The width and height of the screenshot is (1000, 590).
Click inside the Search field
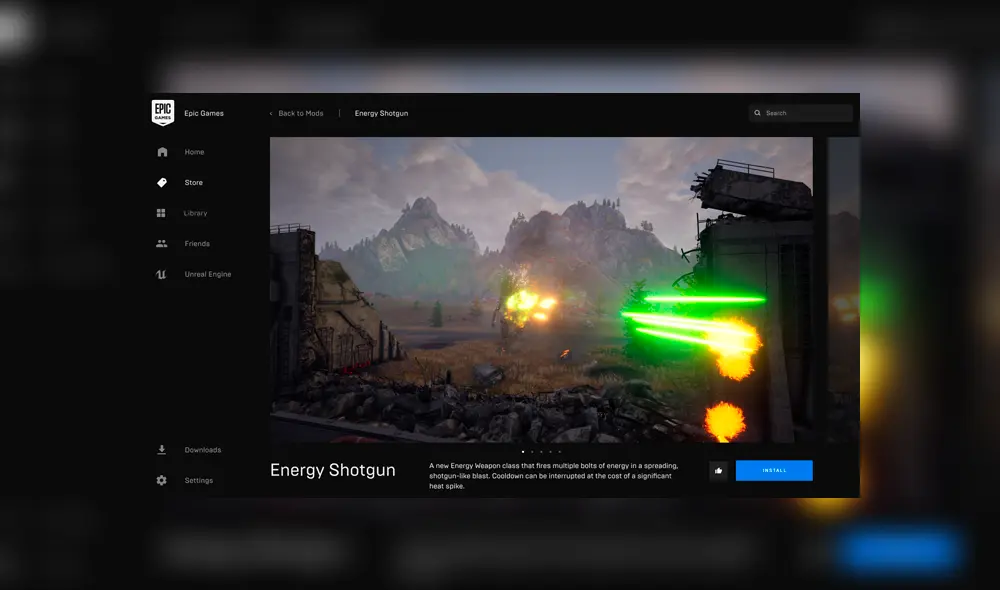800,112
